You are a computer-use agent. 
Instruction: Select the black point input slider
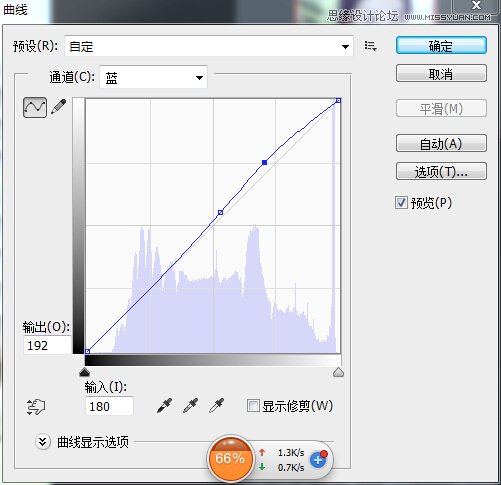[85, 372]
